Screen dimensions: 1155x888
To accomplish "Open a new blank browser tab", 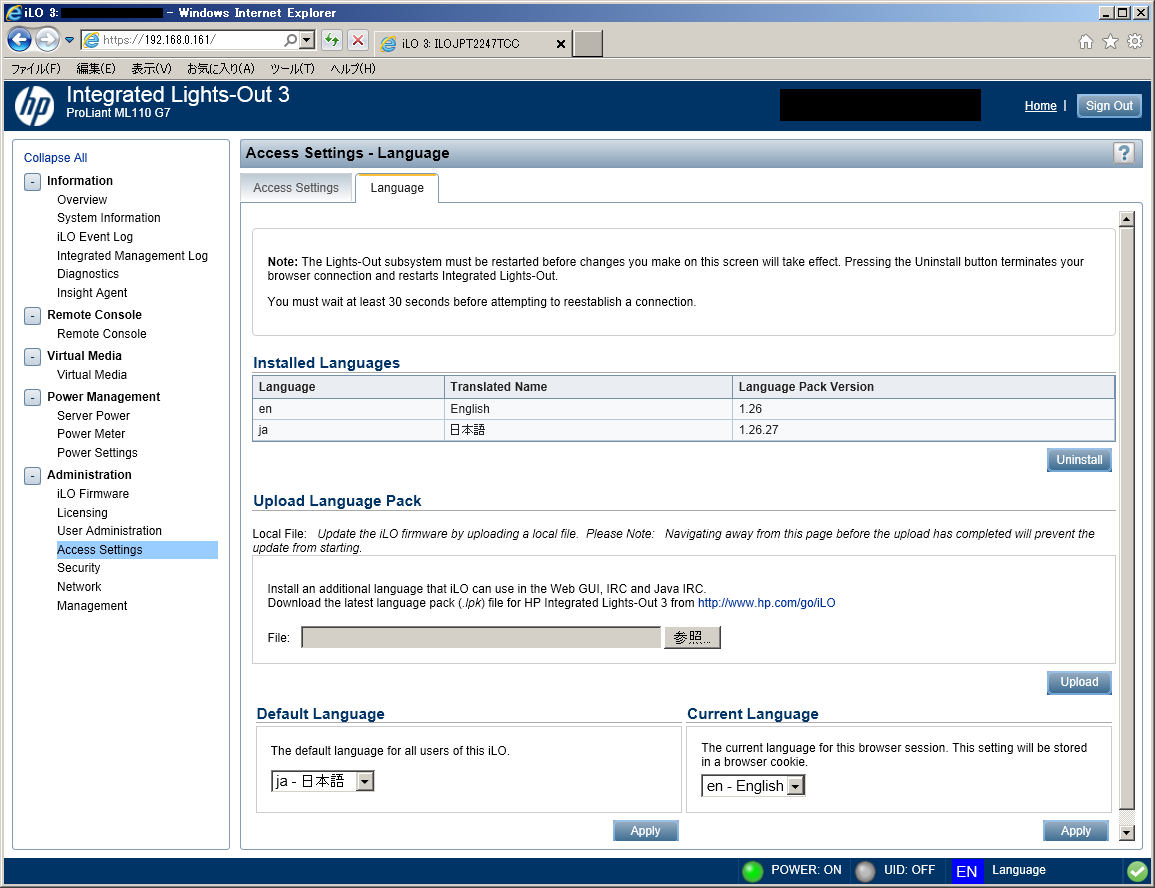I will pyautogui.click(x=588, y=43).
